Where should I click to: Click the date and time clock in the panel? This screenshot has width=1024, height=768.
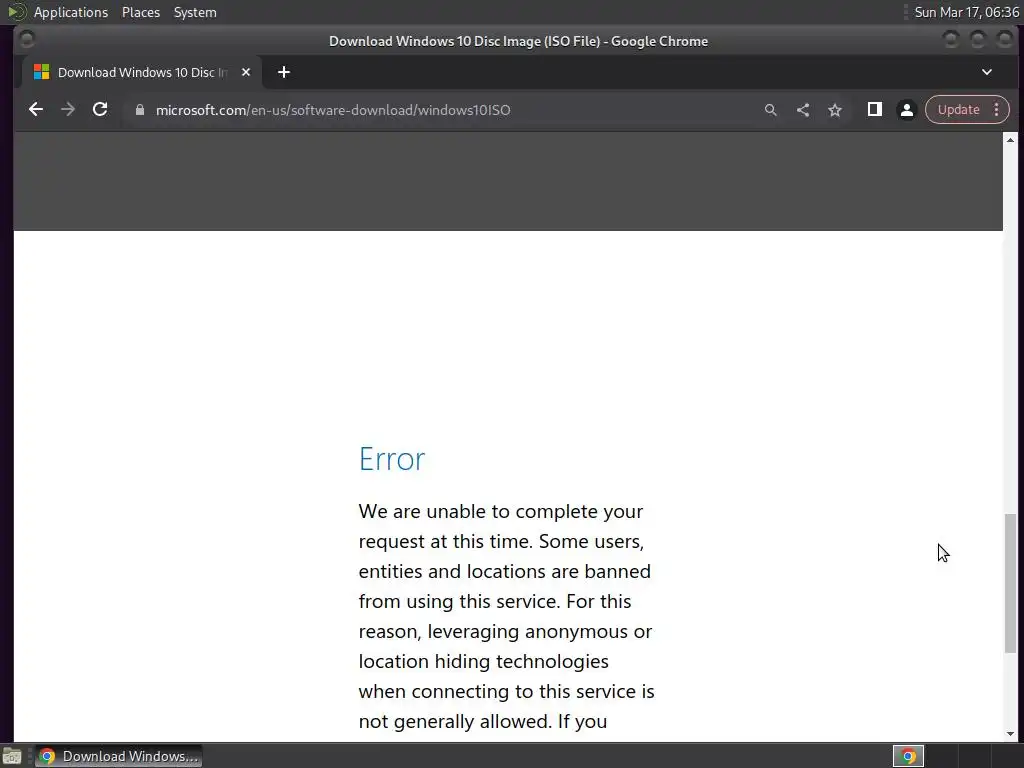(x=966, y=12)
